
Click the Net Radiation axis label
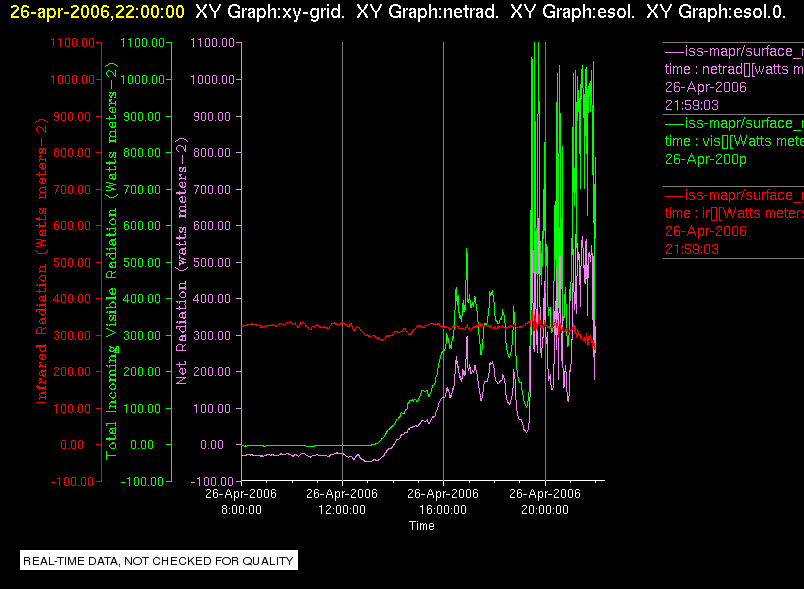[182, 260]
